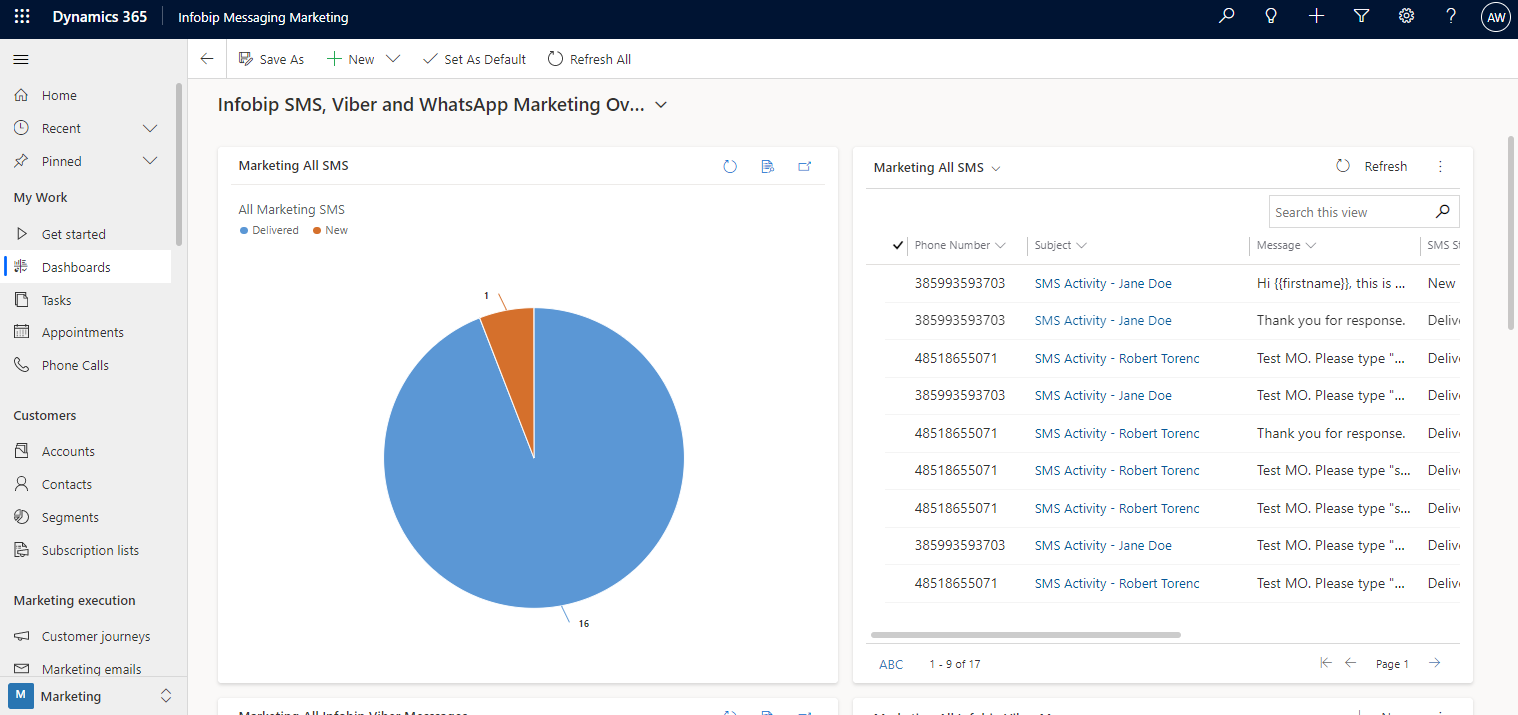This screenshot has width=1518, height=715.
Task: Click the Search this view field
Action: point(1350,212)
